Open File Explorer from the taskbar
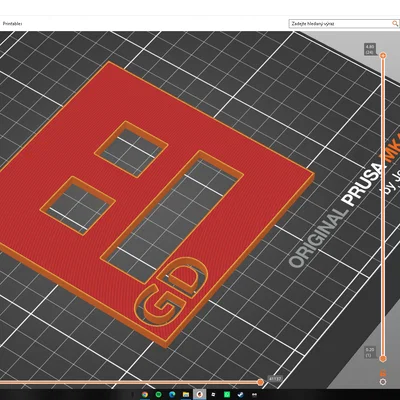Viewport: 400px width, 400px height. (x=186, y=395)
